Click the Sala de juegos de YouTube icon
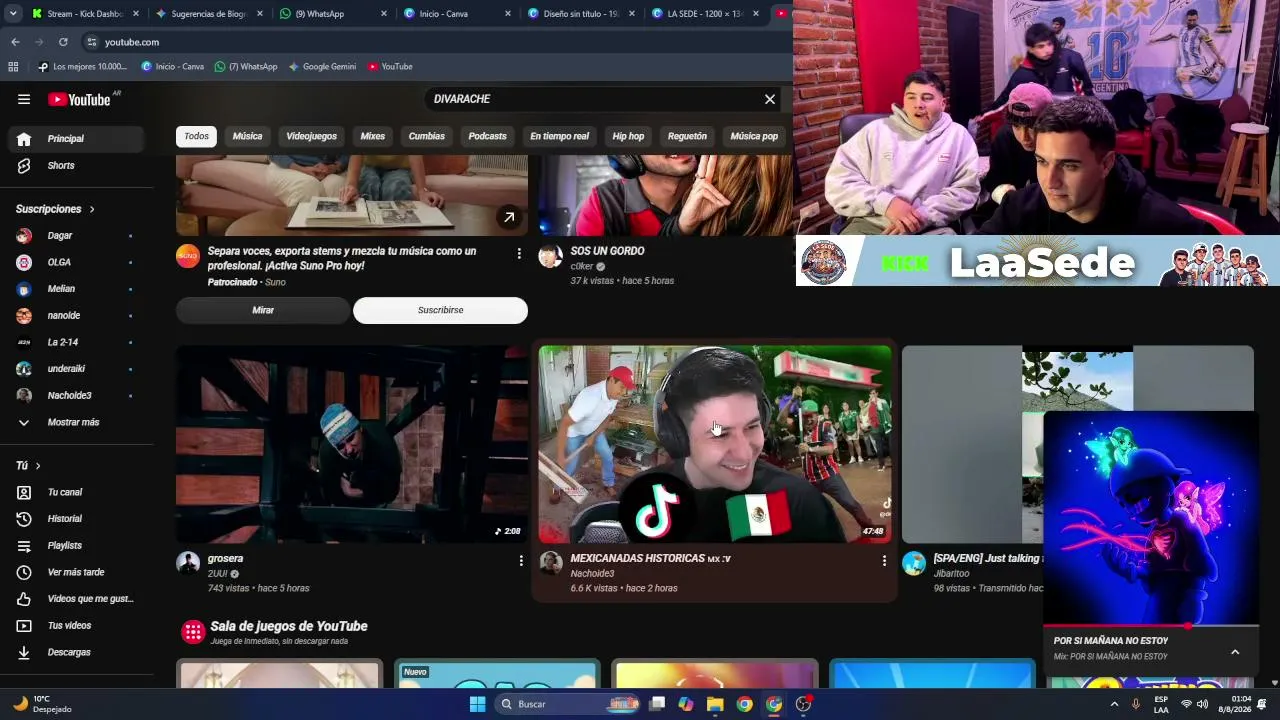The height and width of the screenshot is (720, 1280). click(x=192, y=632)
